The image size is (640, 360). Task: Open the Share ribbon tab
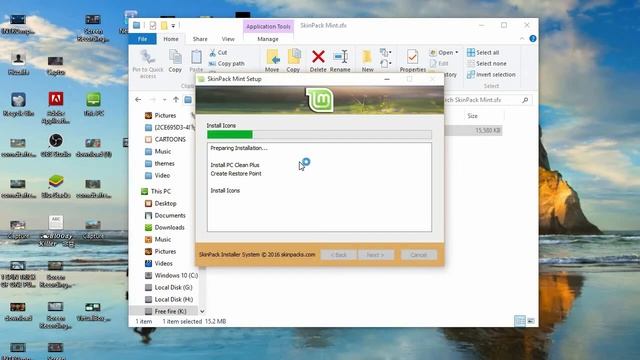tap(200, 39)
